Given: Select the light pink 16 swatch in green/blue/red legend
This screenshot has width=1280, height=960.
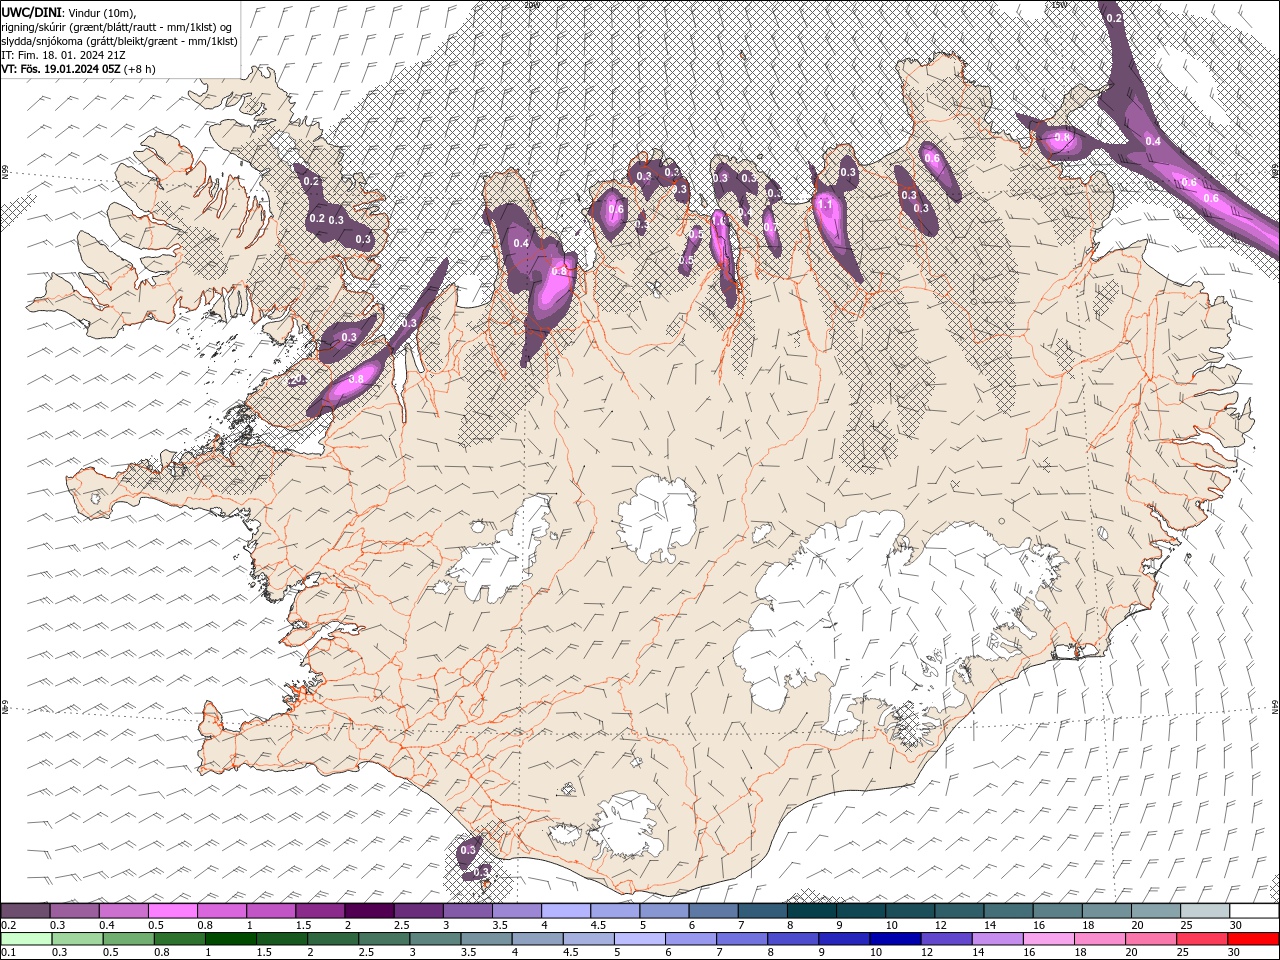Looking at the screenshot, I should click(x=1047, y=939).
